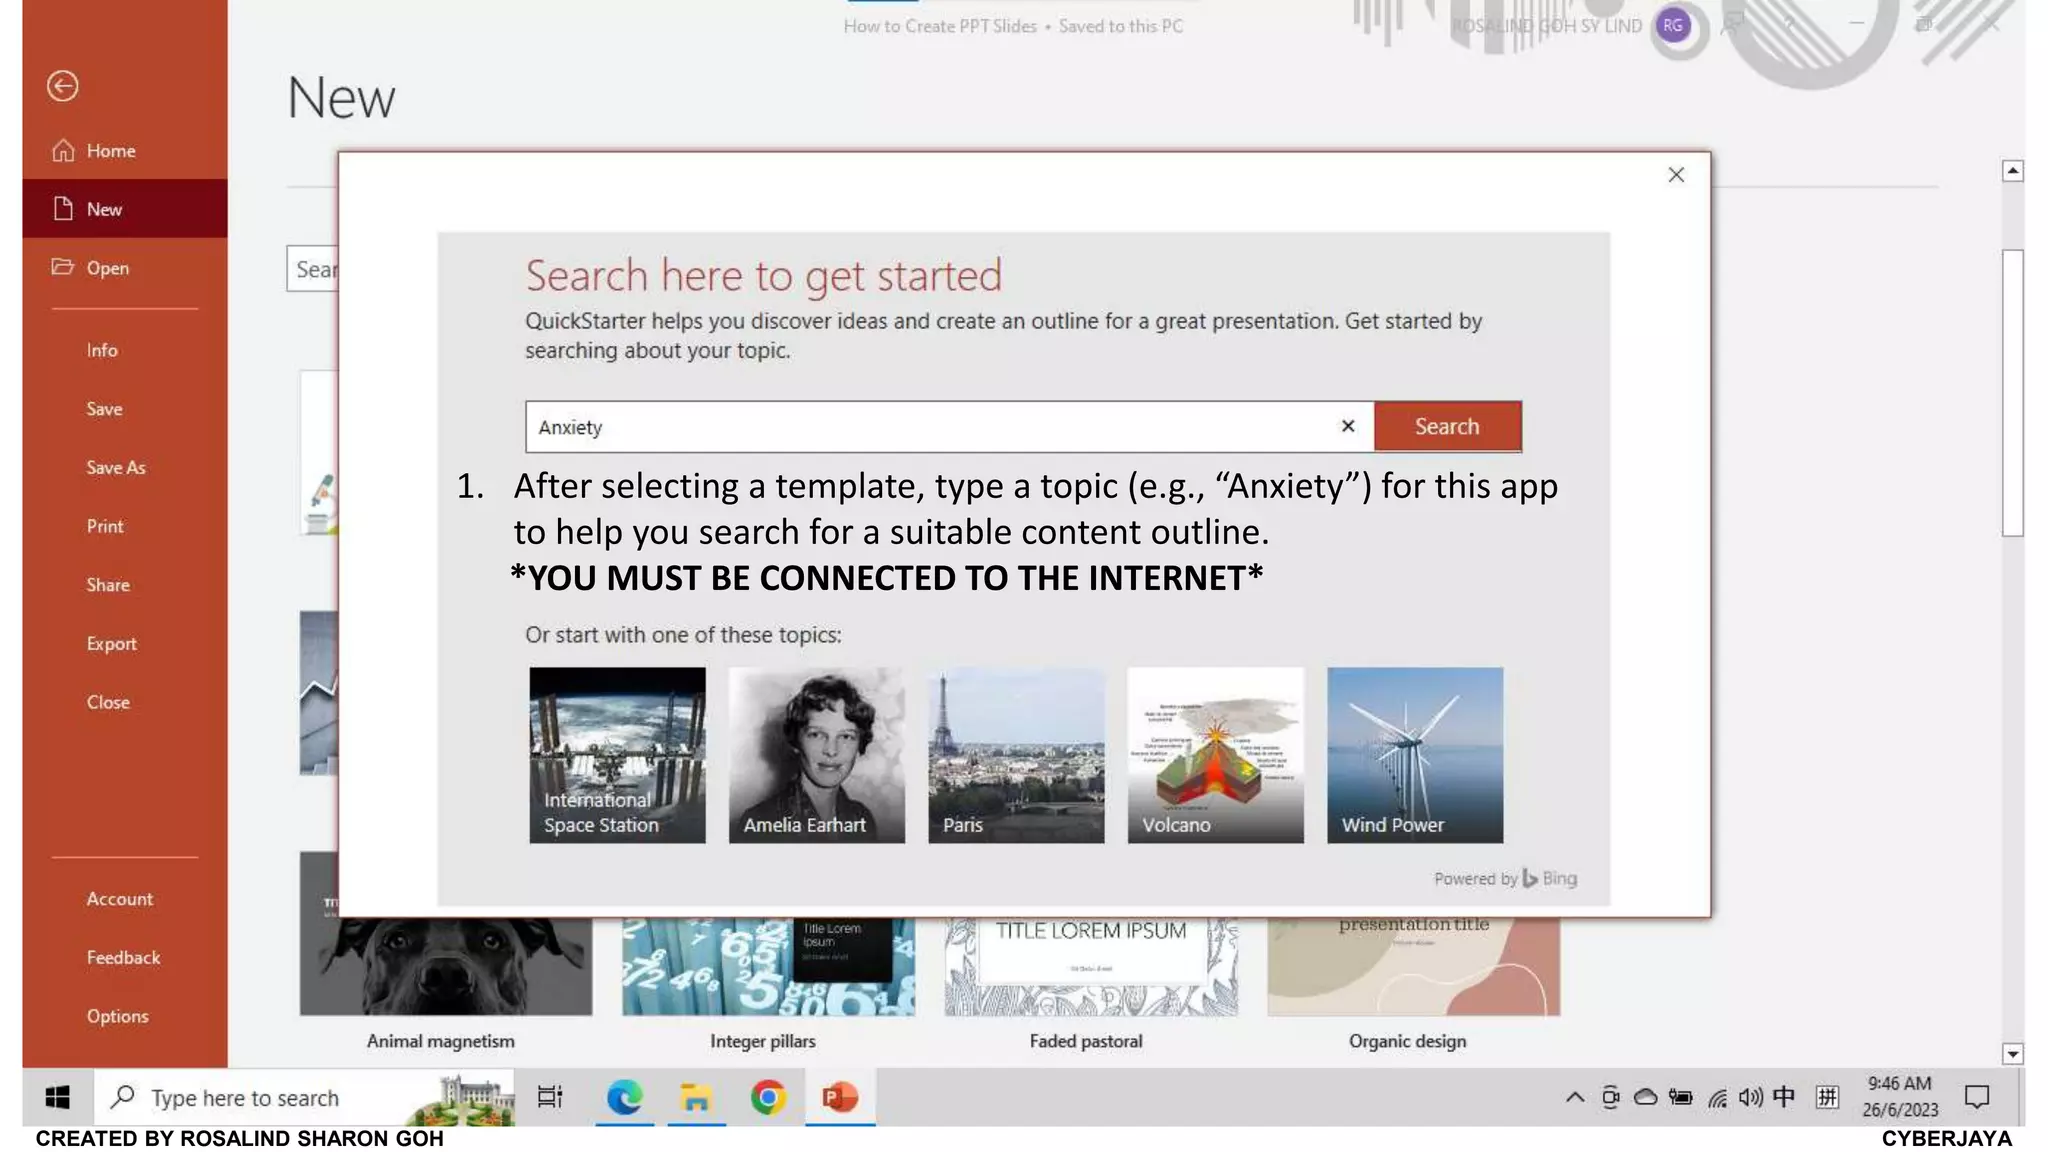Open the Share section
The width and height of the screenshot is (2048, 1152).
[108, 585]
